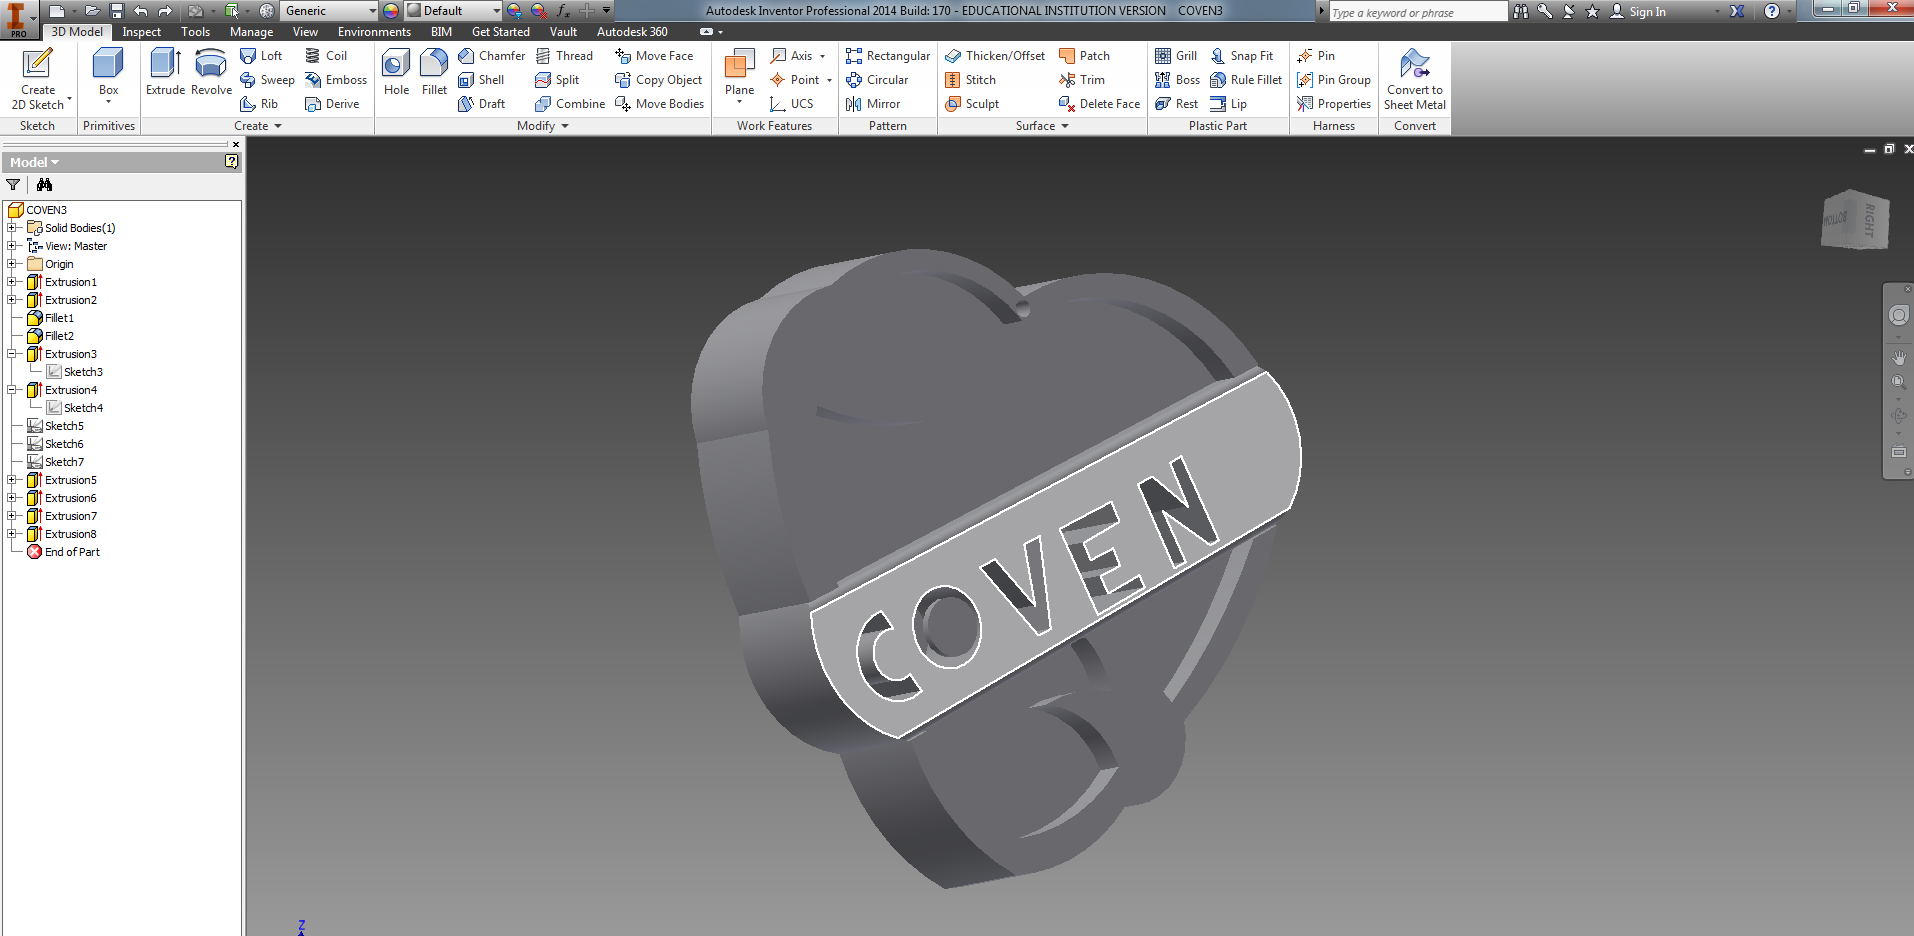Open the Tools ribbon tab

pos(196,32)
